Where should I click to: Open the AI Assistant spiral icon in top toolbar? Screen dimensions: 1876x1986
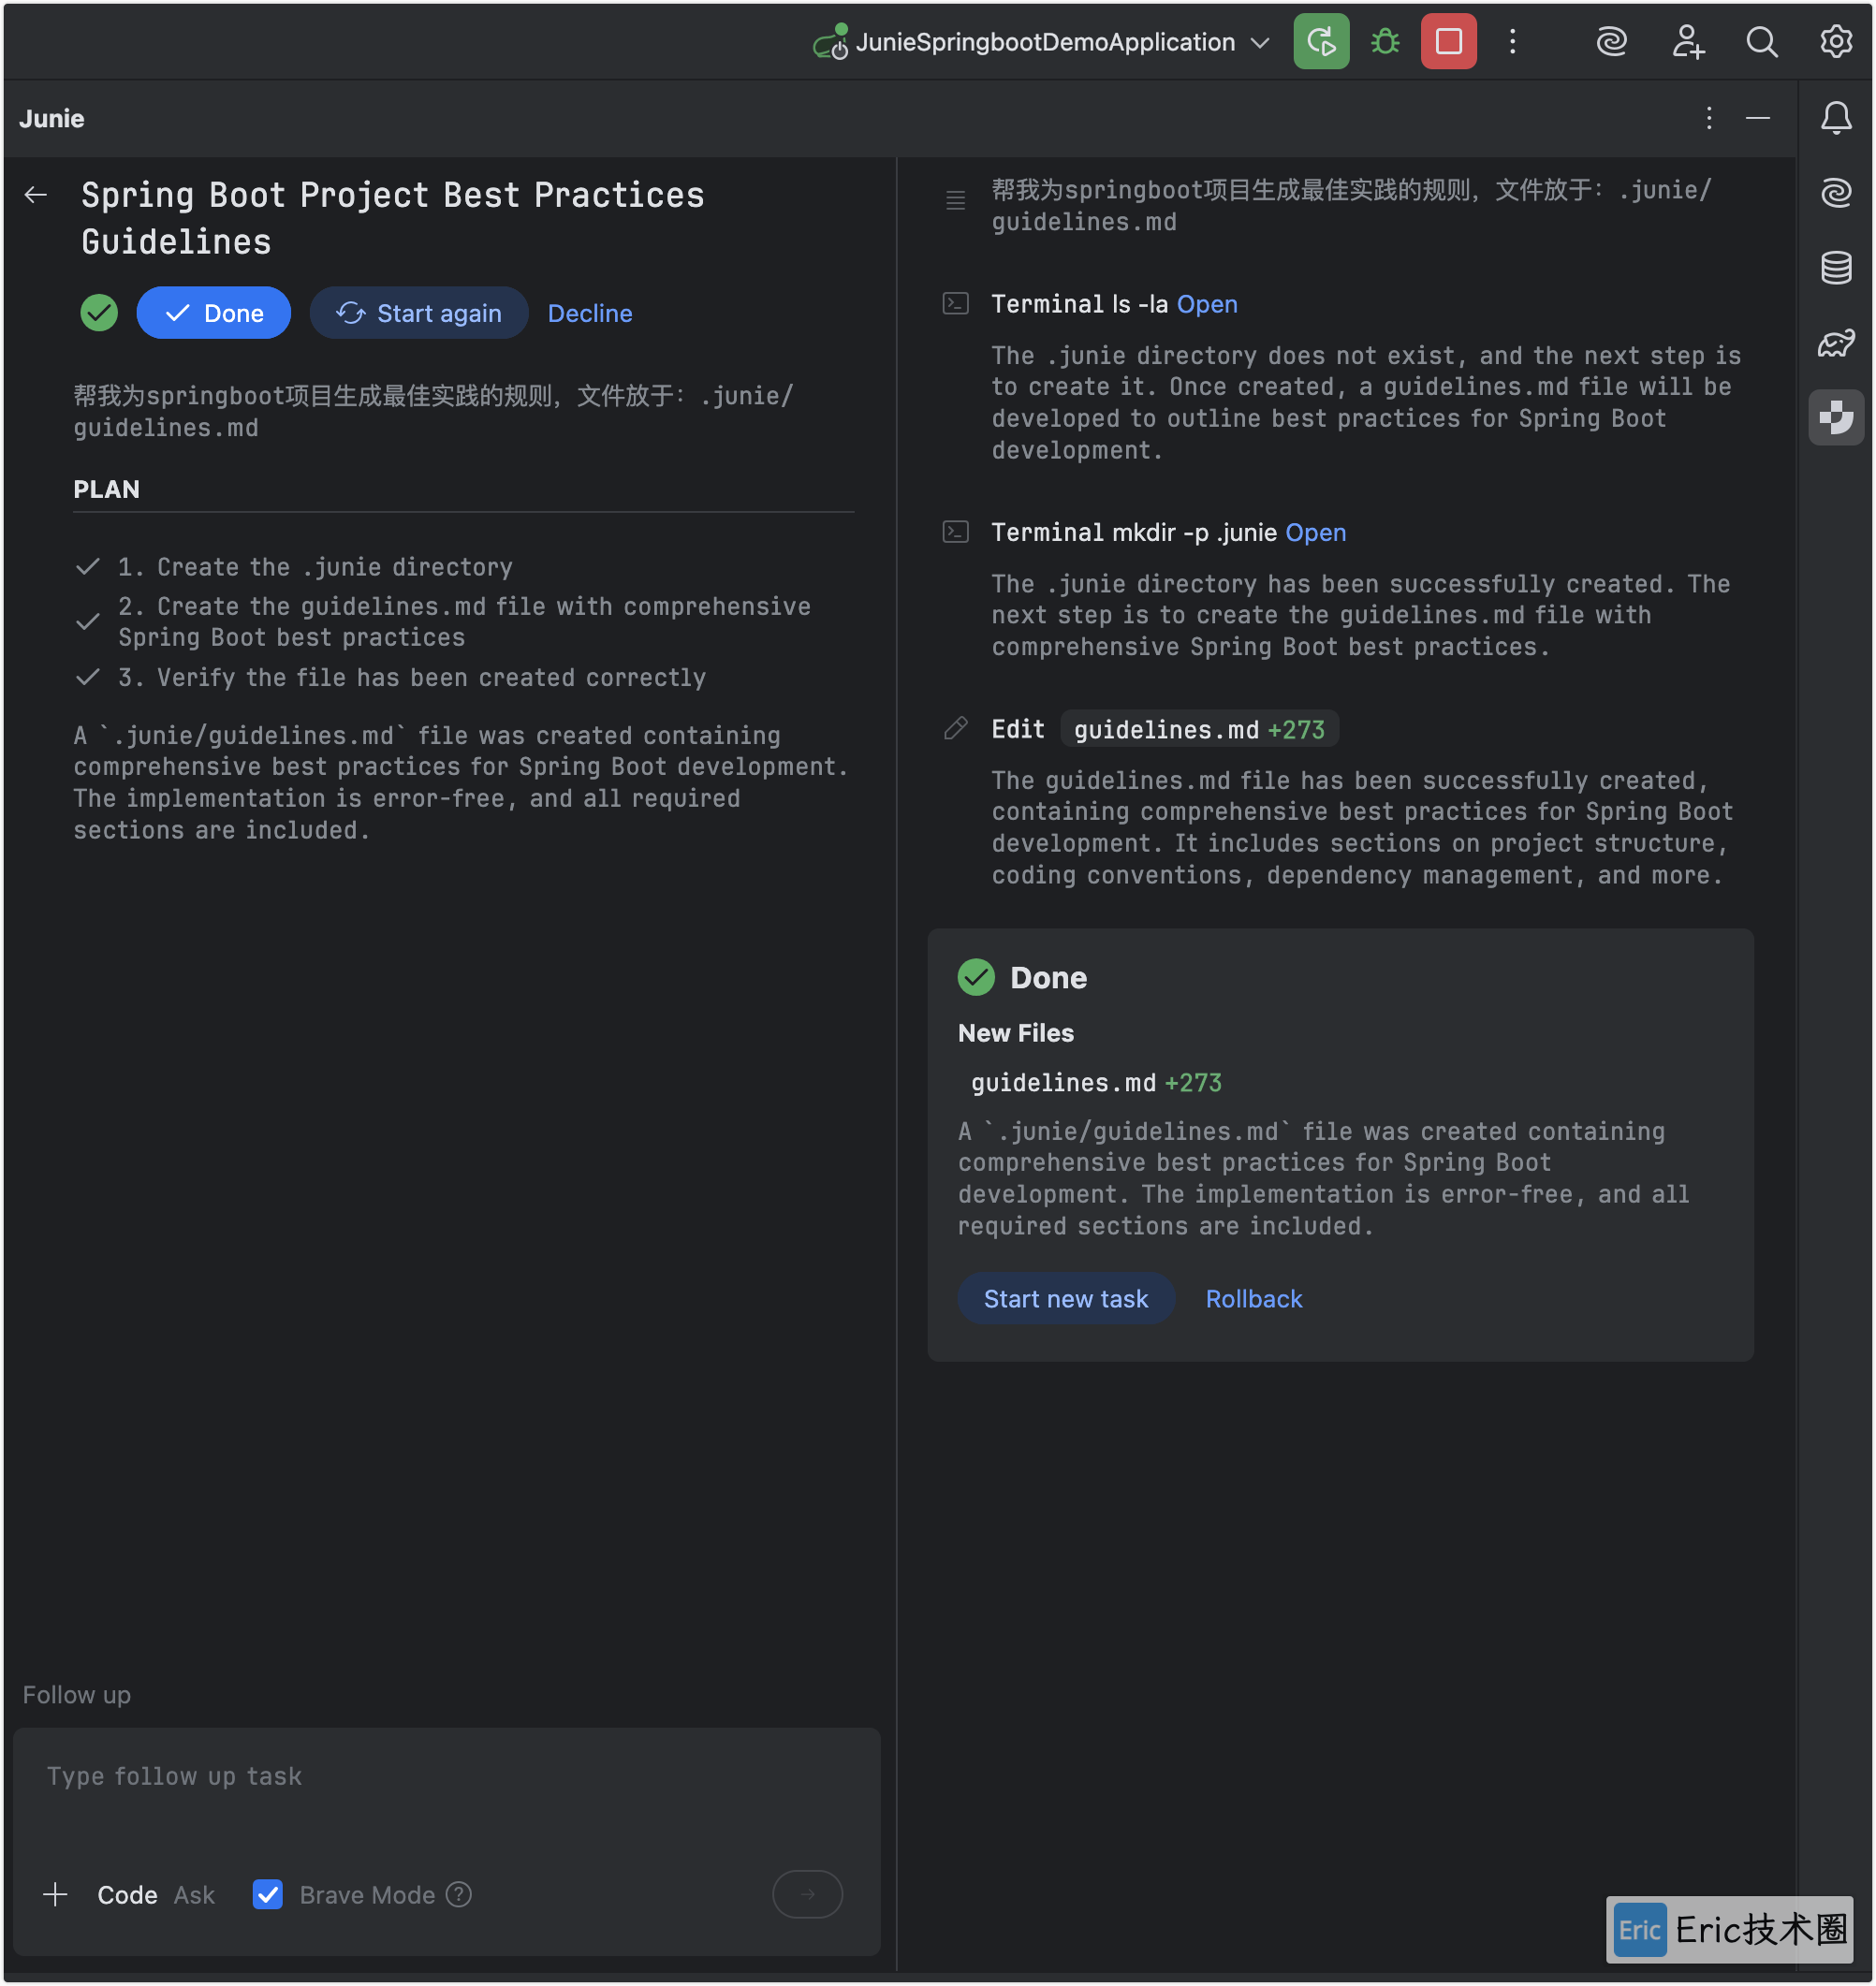coord(1611,42)
